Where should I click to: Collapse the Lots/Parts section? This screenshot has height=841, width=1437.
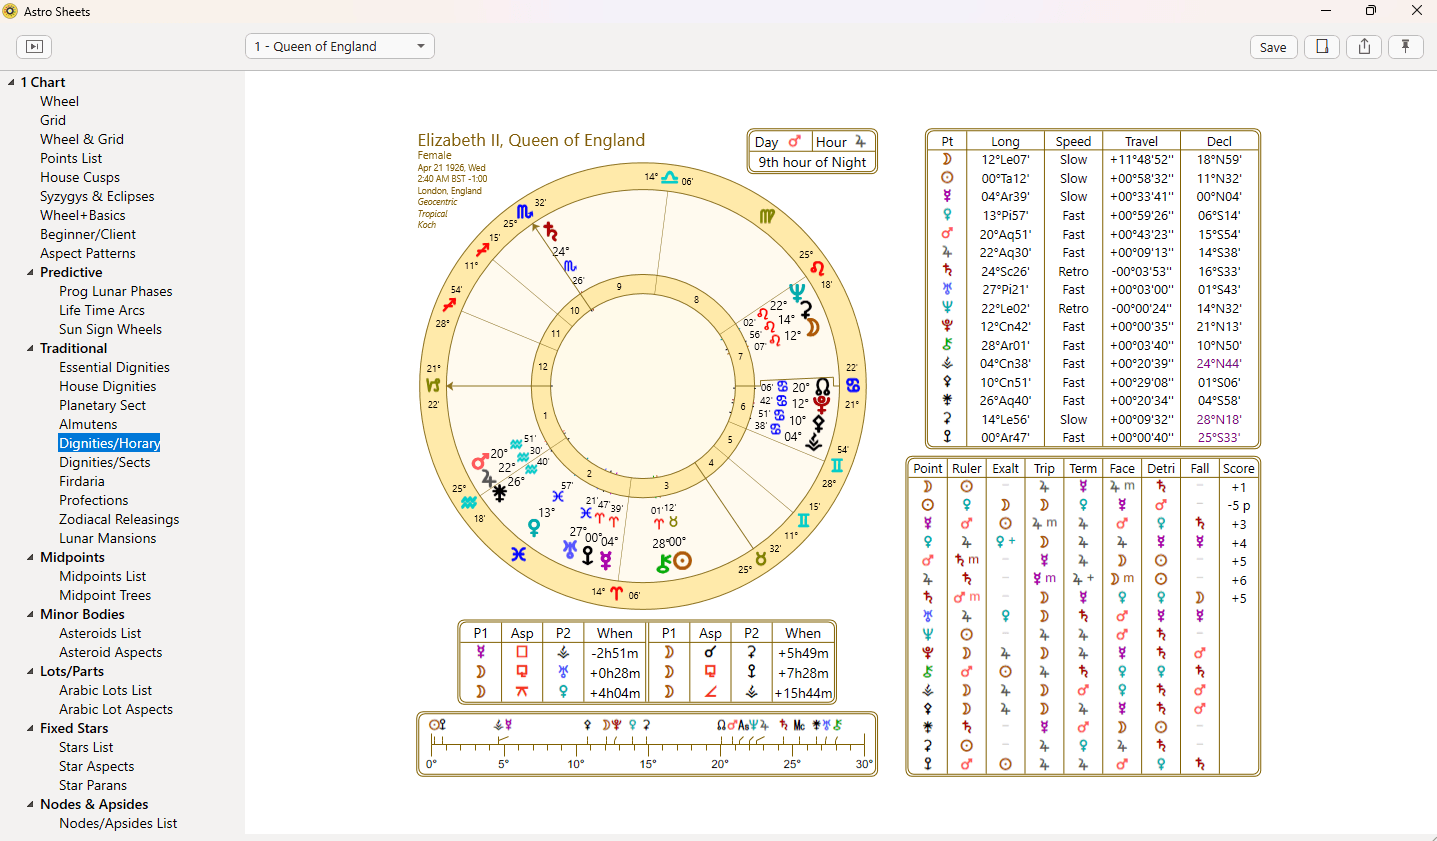[30, 671]
